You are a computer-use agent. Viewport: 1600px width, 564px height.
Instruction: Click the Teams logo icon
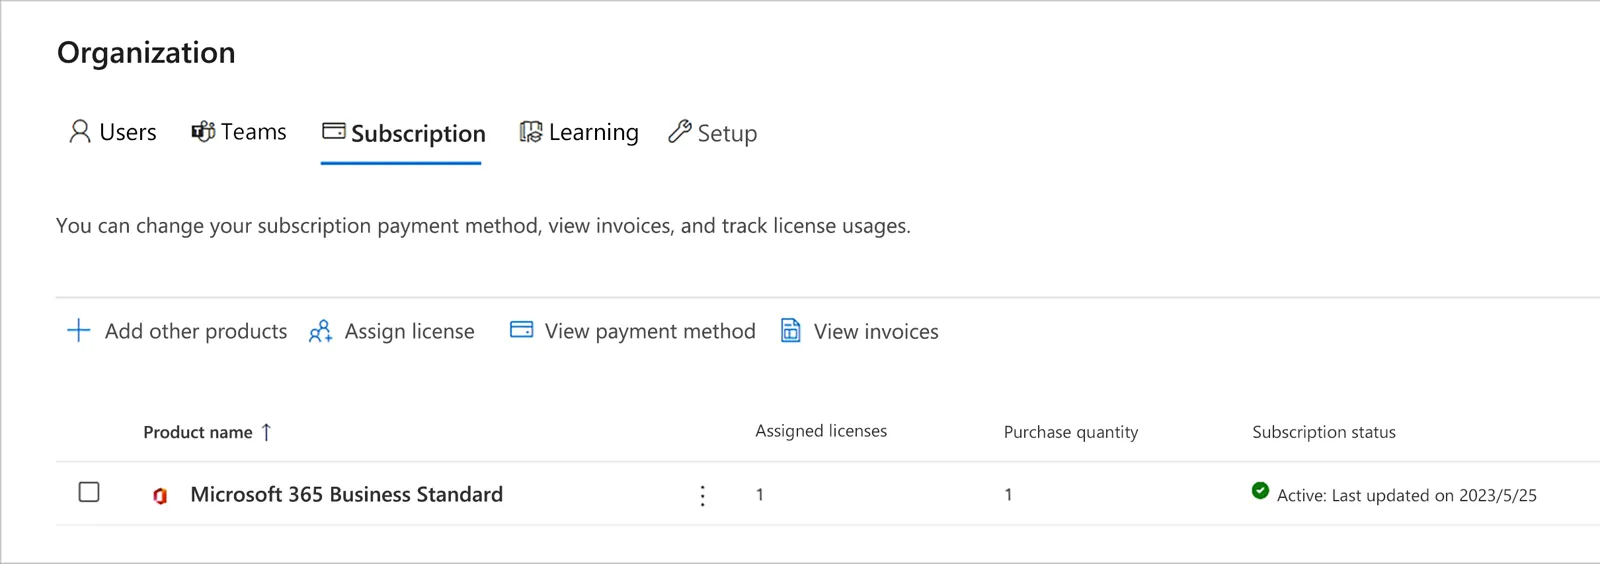[x=203, y=132]
